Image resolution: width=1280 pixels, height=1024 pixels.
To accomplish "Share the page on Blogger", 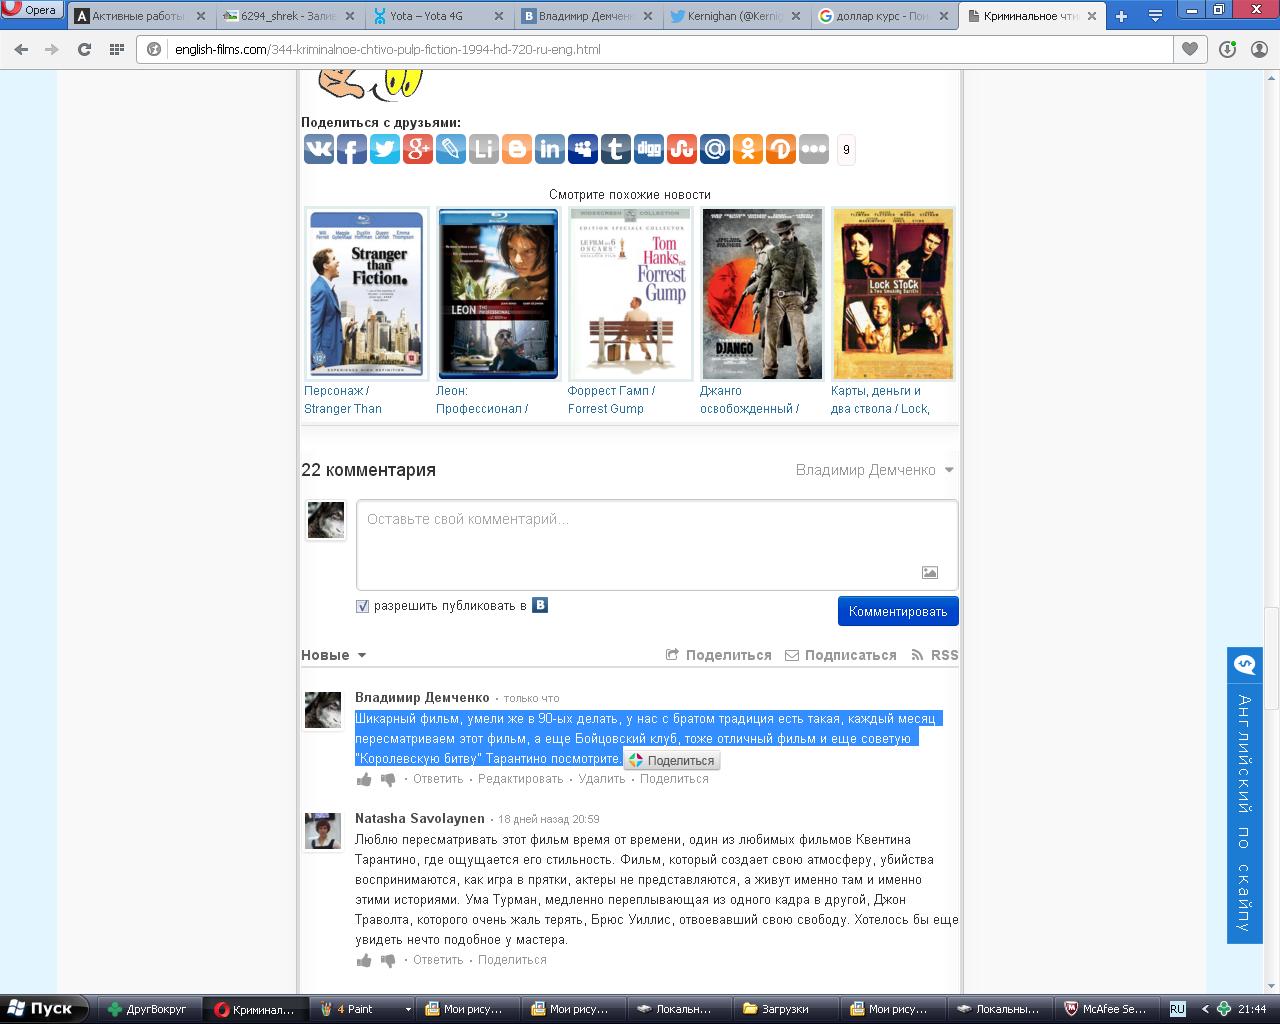I will tap(517, 149).
